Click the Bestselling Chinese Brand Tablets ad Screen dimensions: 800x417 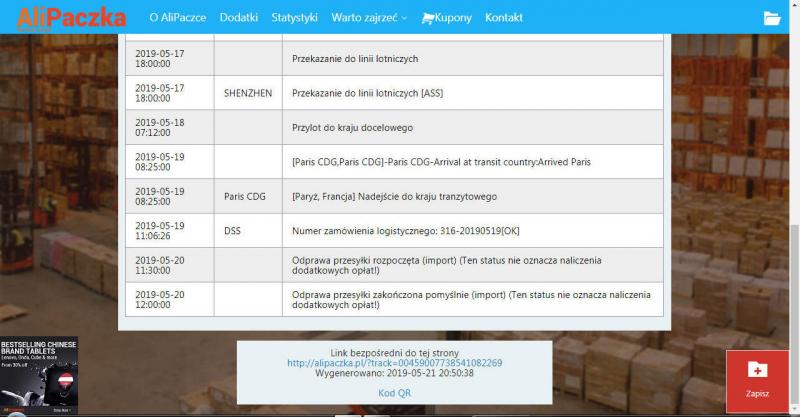39,375
